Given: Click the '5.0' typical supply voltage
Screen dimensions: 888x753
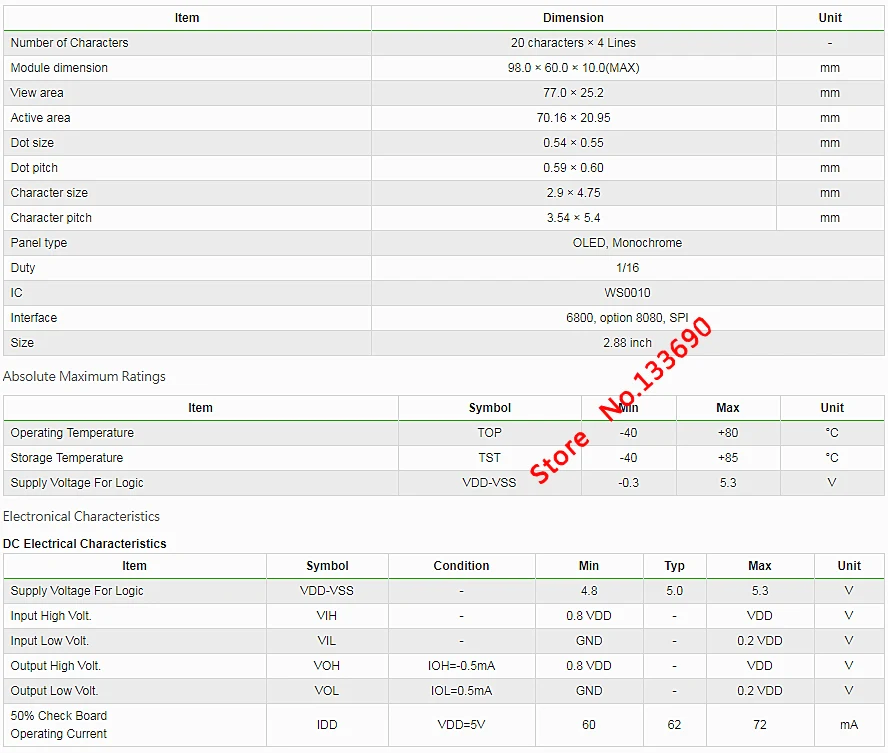Looking at the screenshot, I should [674, 591].
